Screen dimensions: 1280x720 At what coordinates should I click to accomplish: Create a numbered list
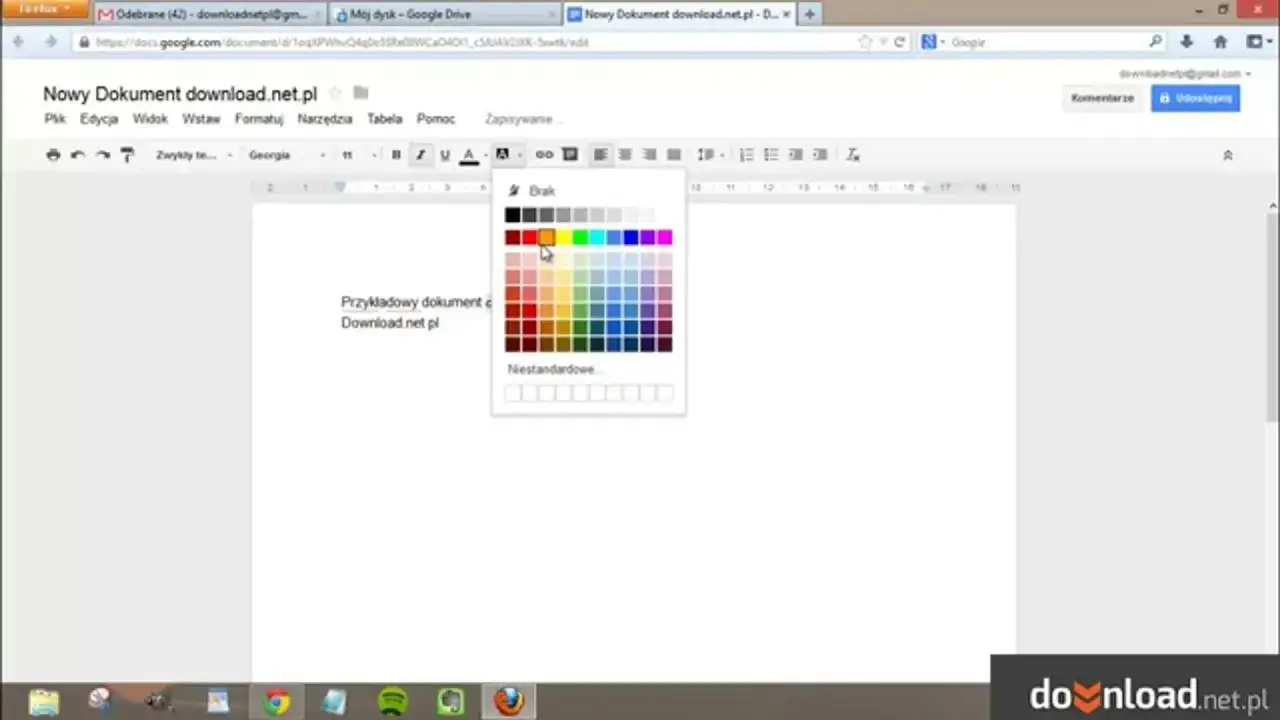click(746, 155)
